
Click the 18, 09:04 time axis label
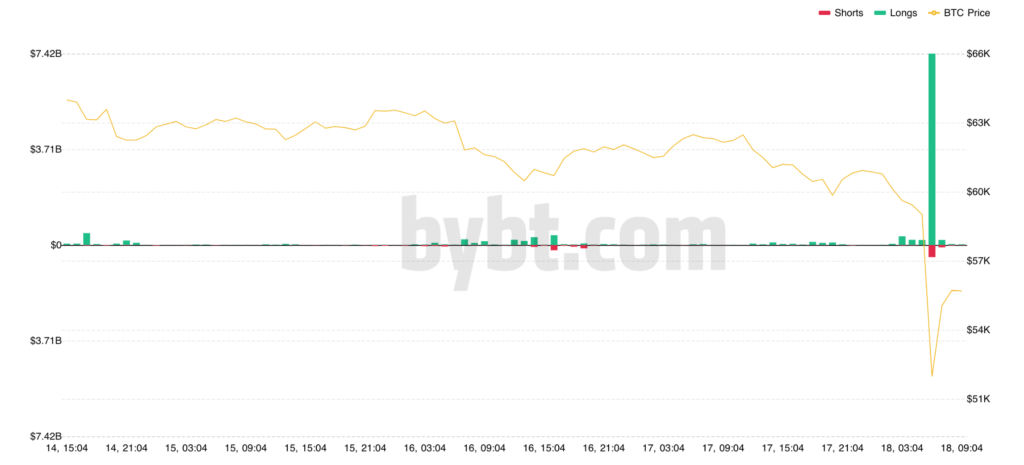(x=962, y=448)
